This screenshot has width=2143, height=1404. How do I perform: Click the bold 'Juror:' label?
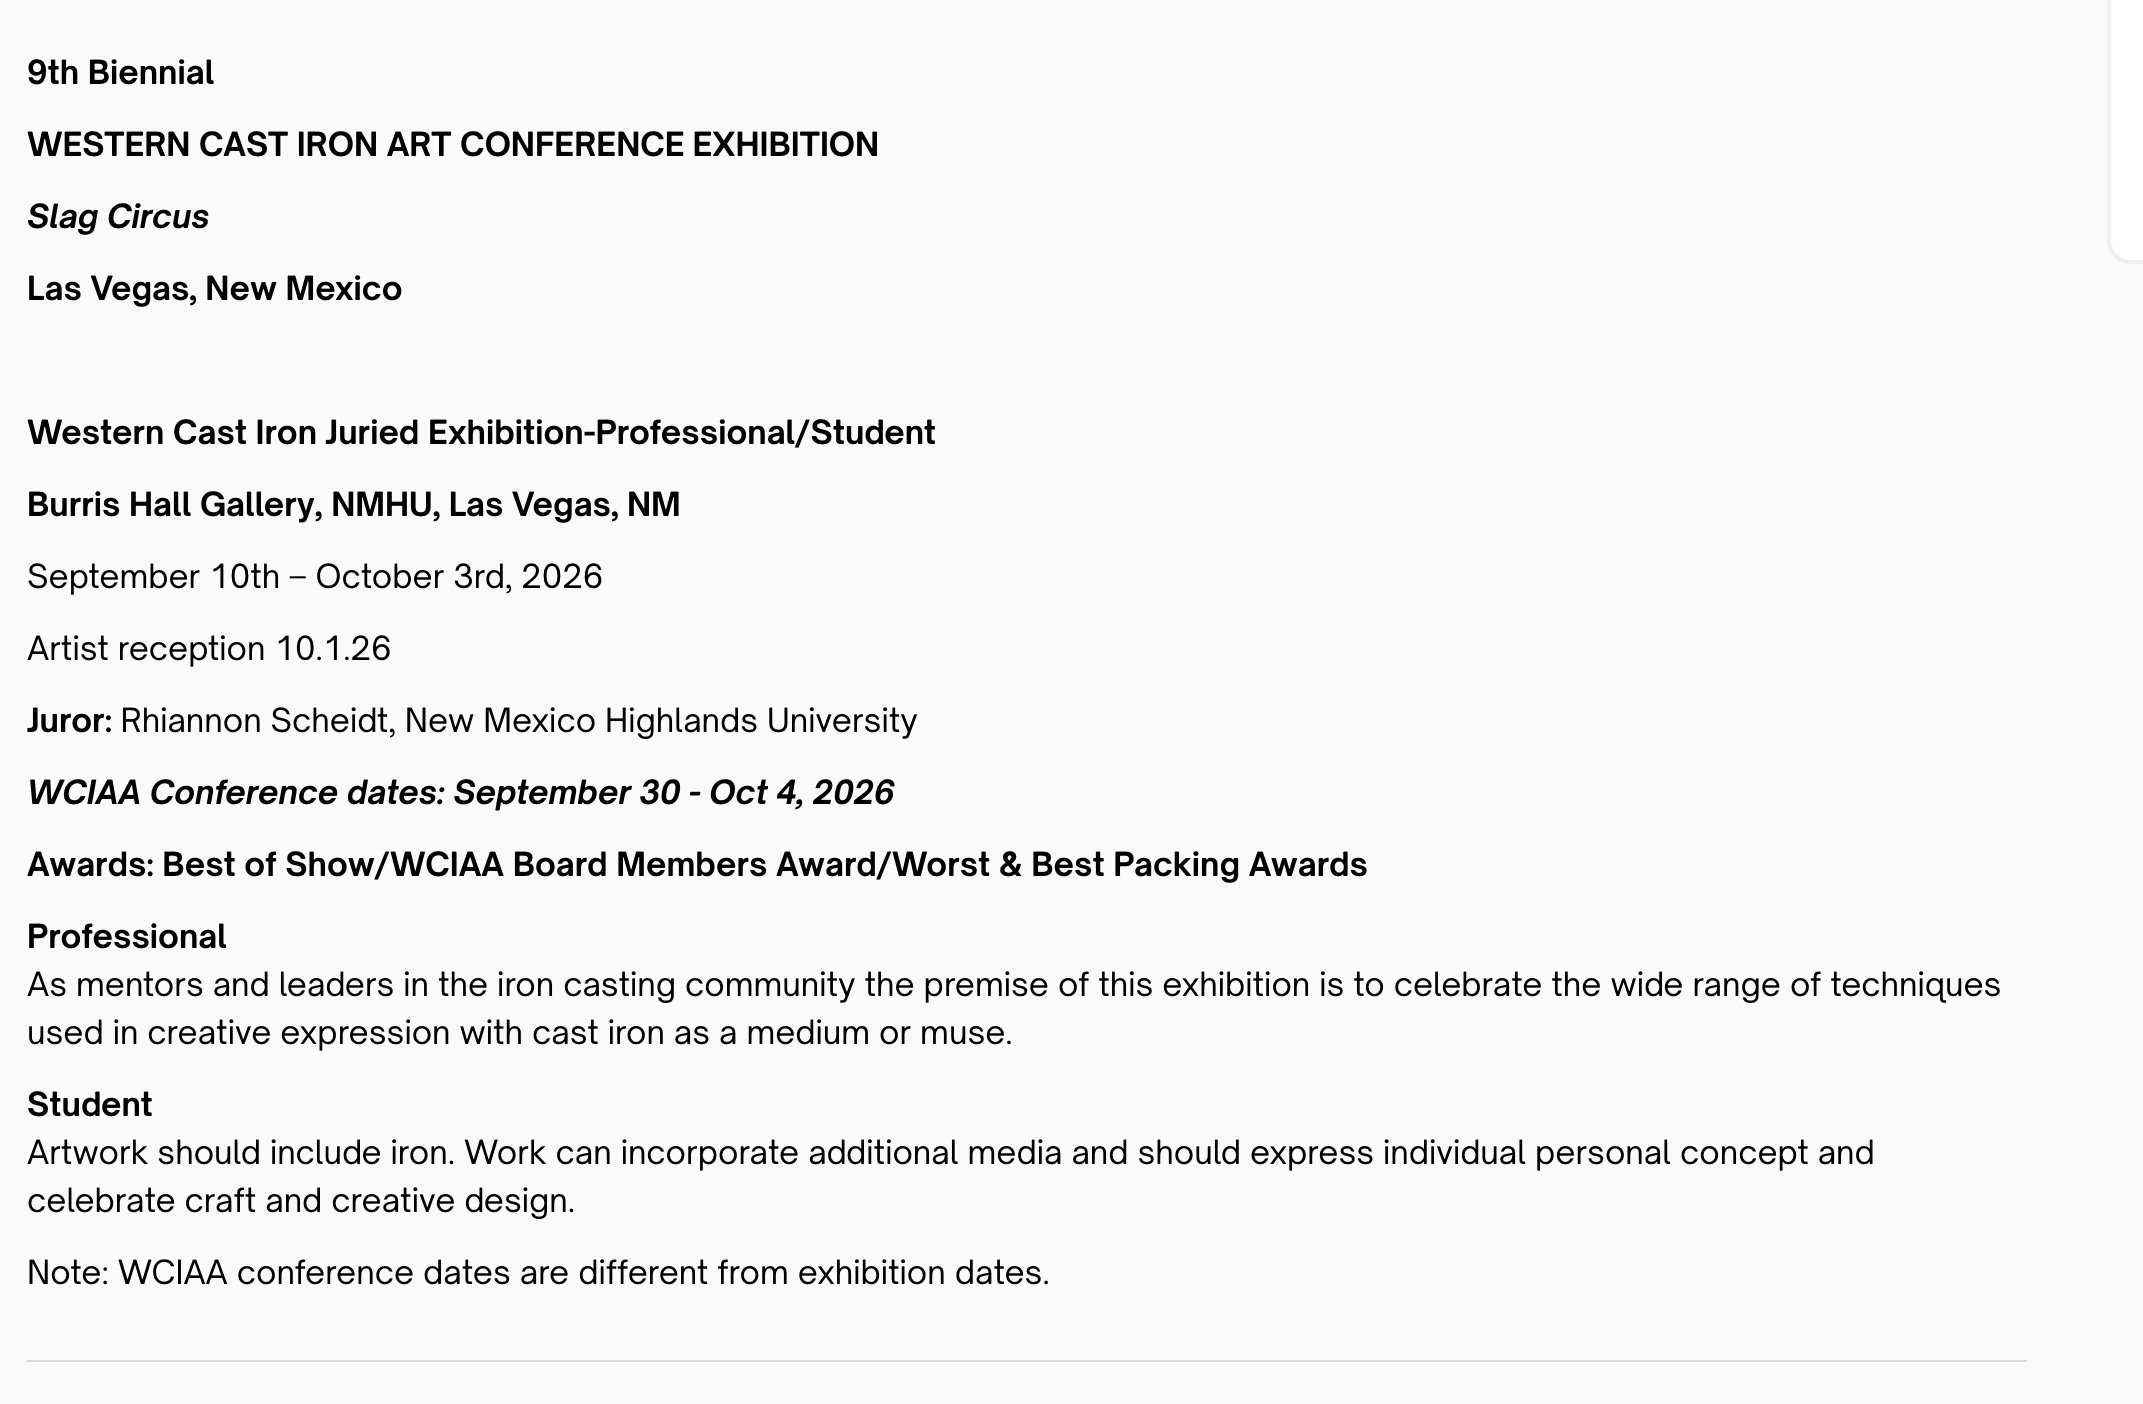point(69,721)
